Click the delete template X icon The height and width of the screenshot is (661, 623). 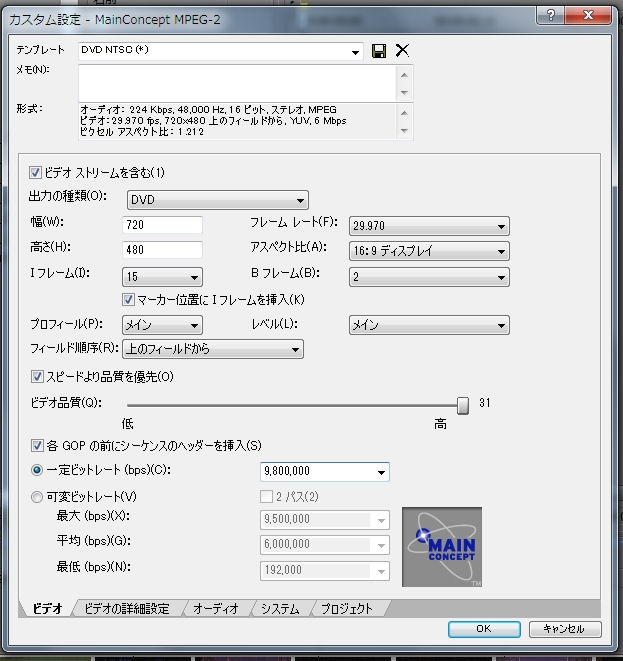point(402,51)
